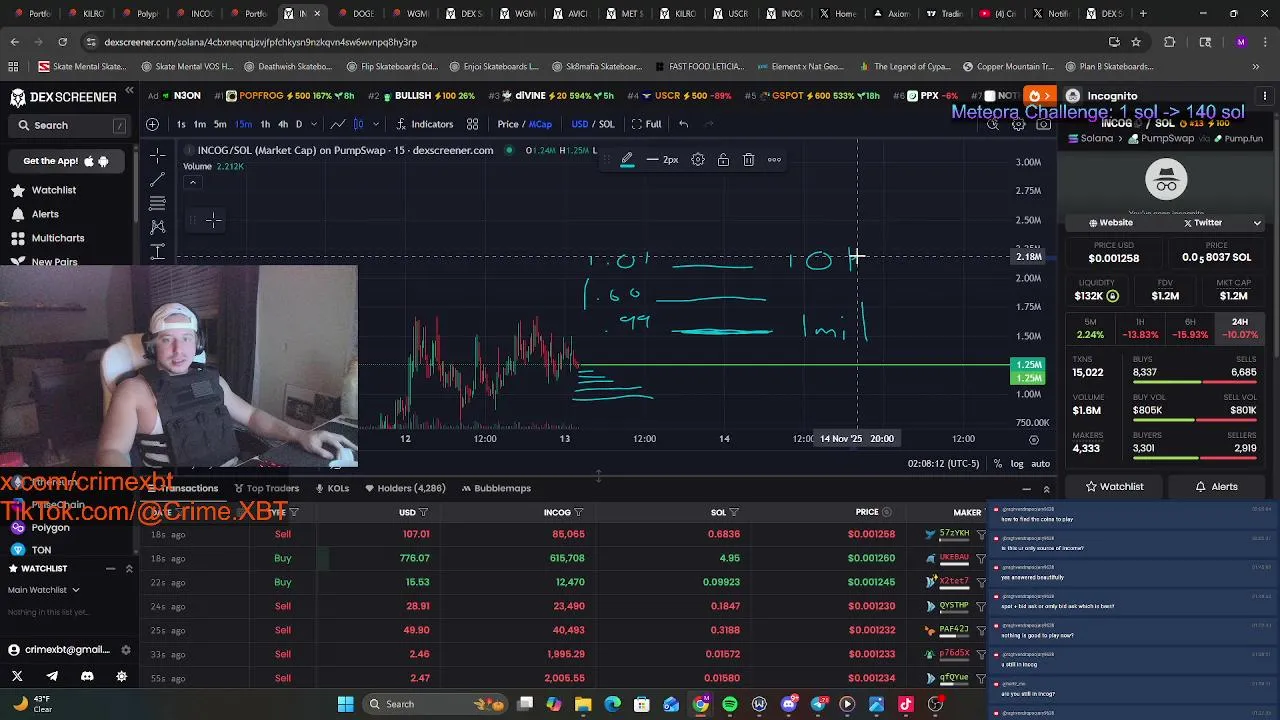Select the 1H stats tab
This screenshot has width=1280, height=720.
[x=1140, y=328]
